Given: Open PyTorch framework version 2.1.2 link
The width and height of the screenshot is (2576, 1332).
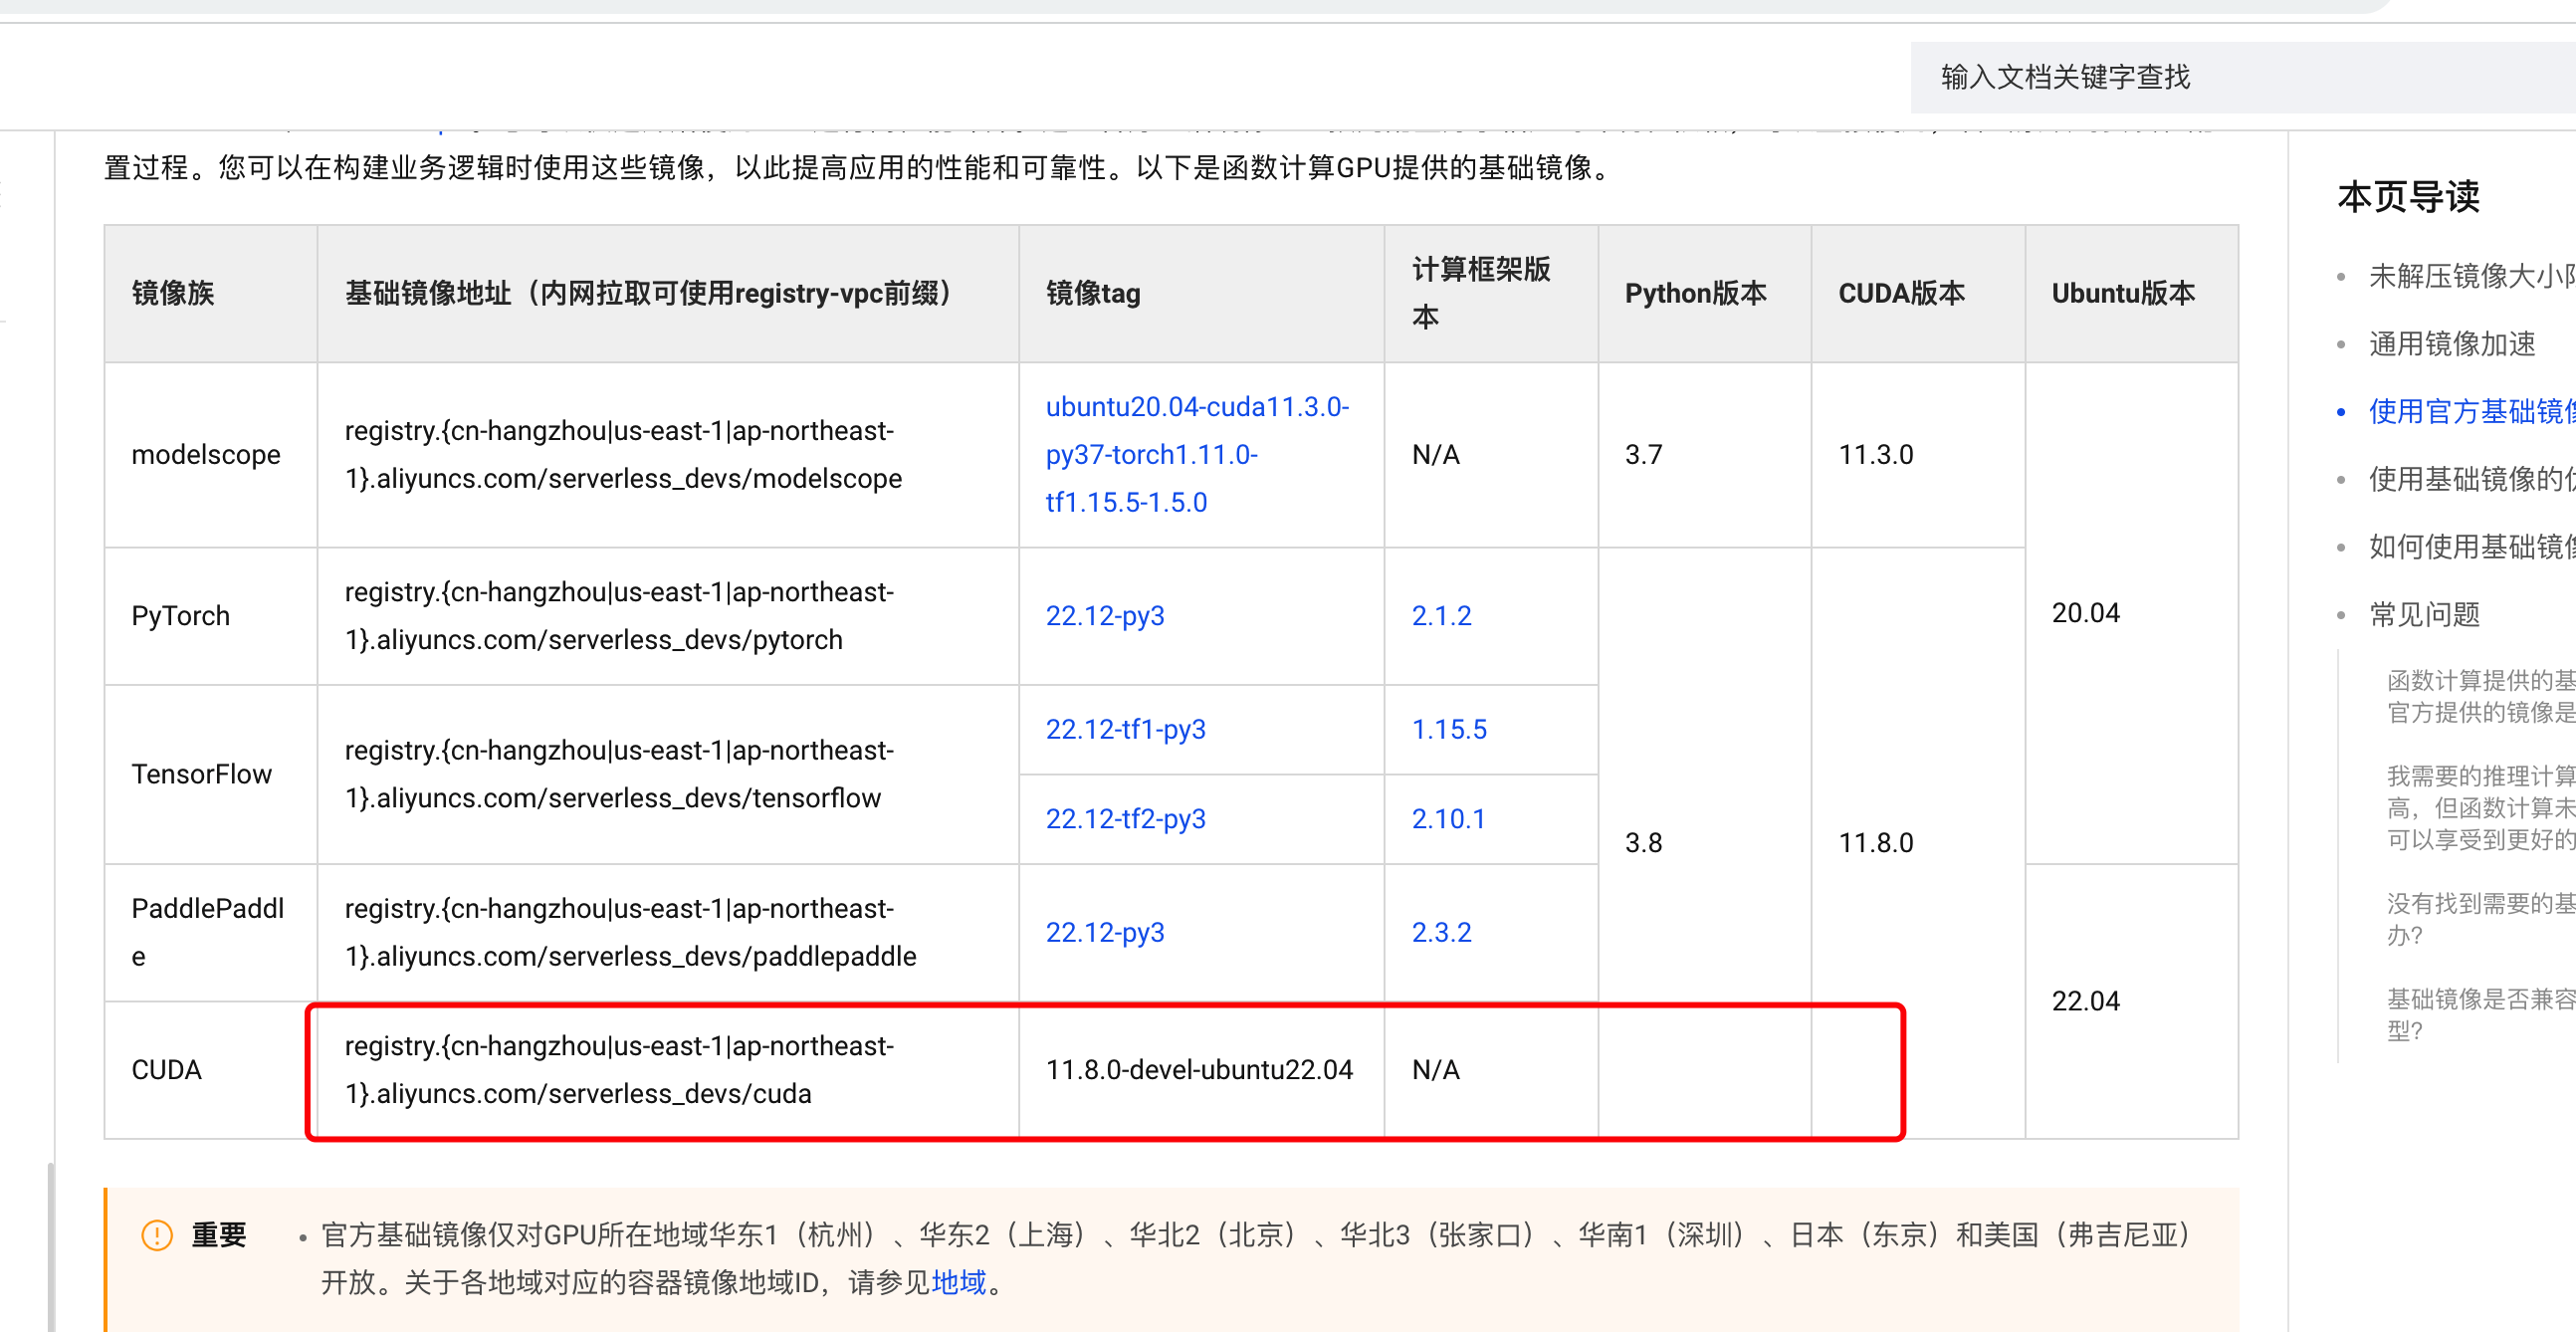Looking at the screenshot, I should click(x=1441, y=616).
